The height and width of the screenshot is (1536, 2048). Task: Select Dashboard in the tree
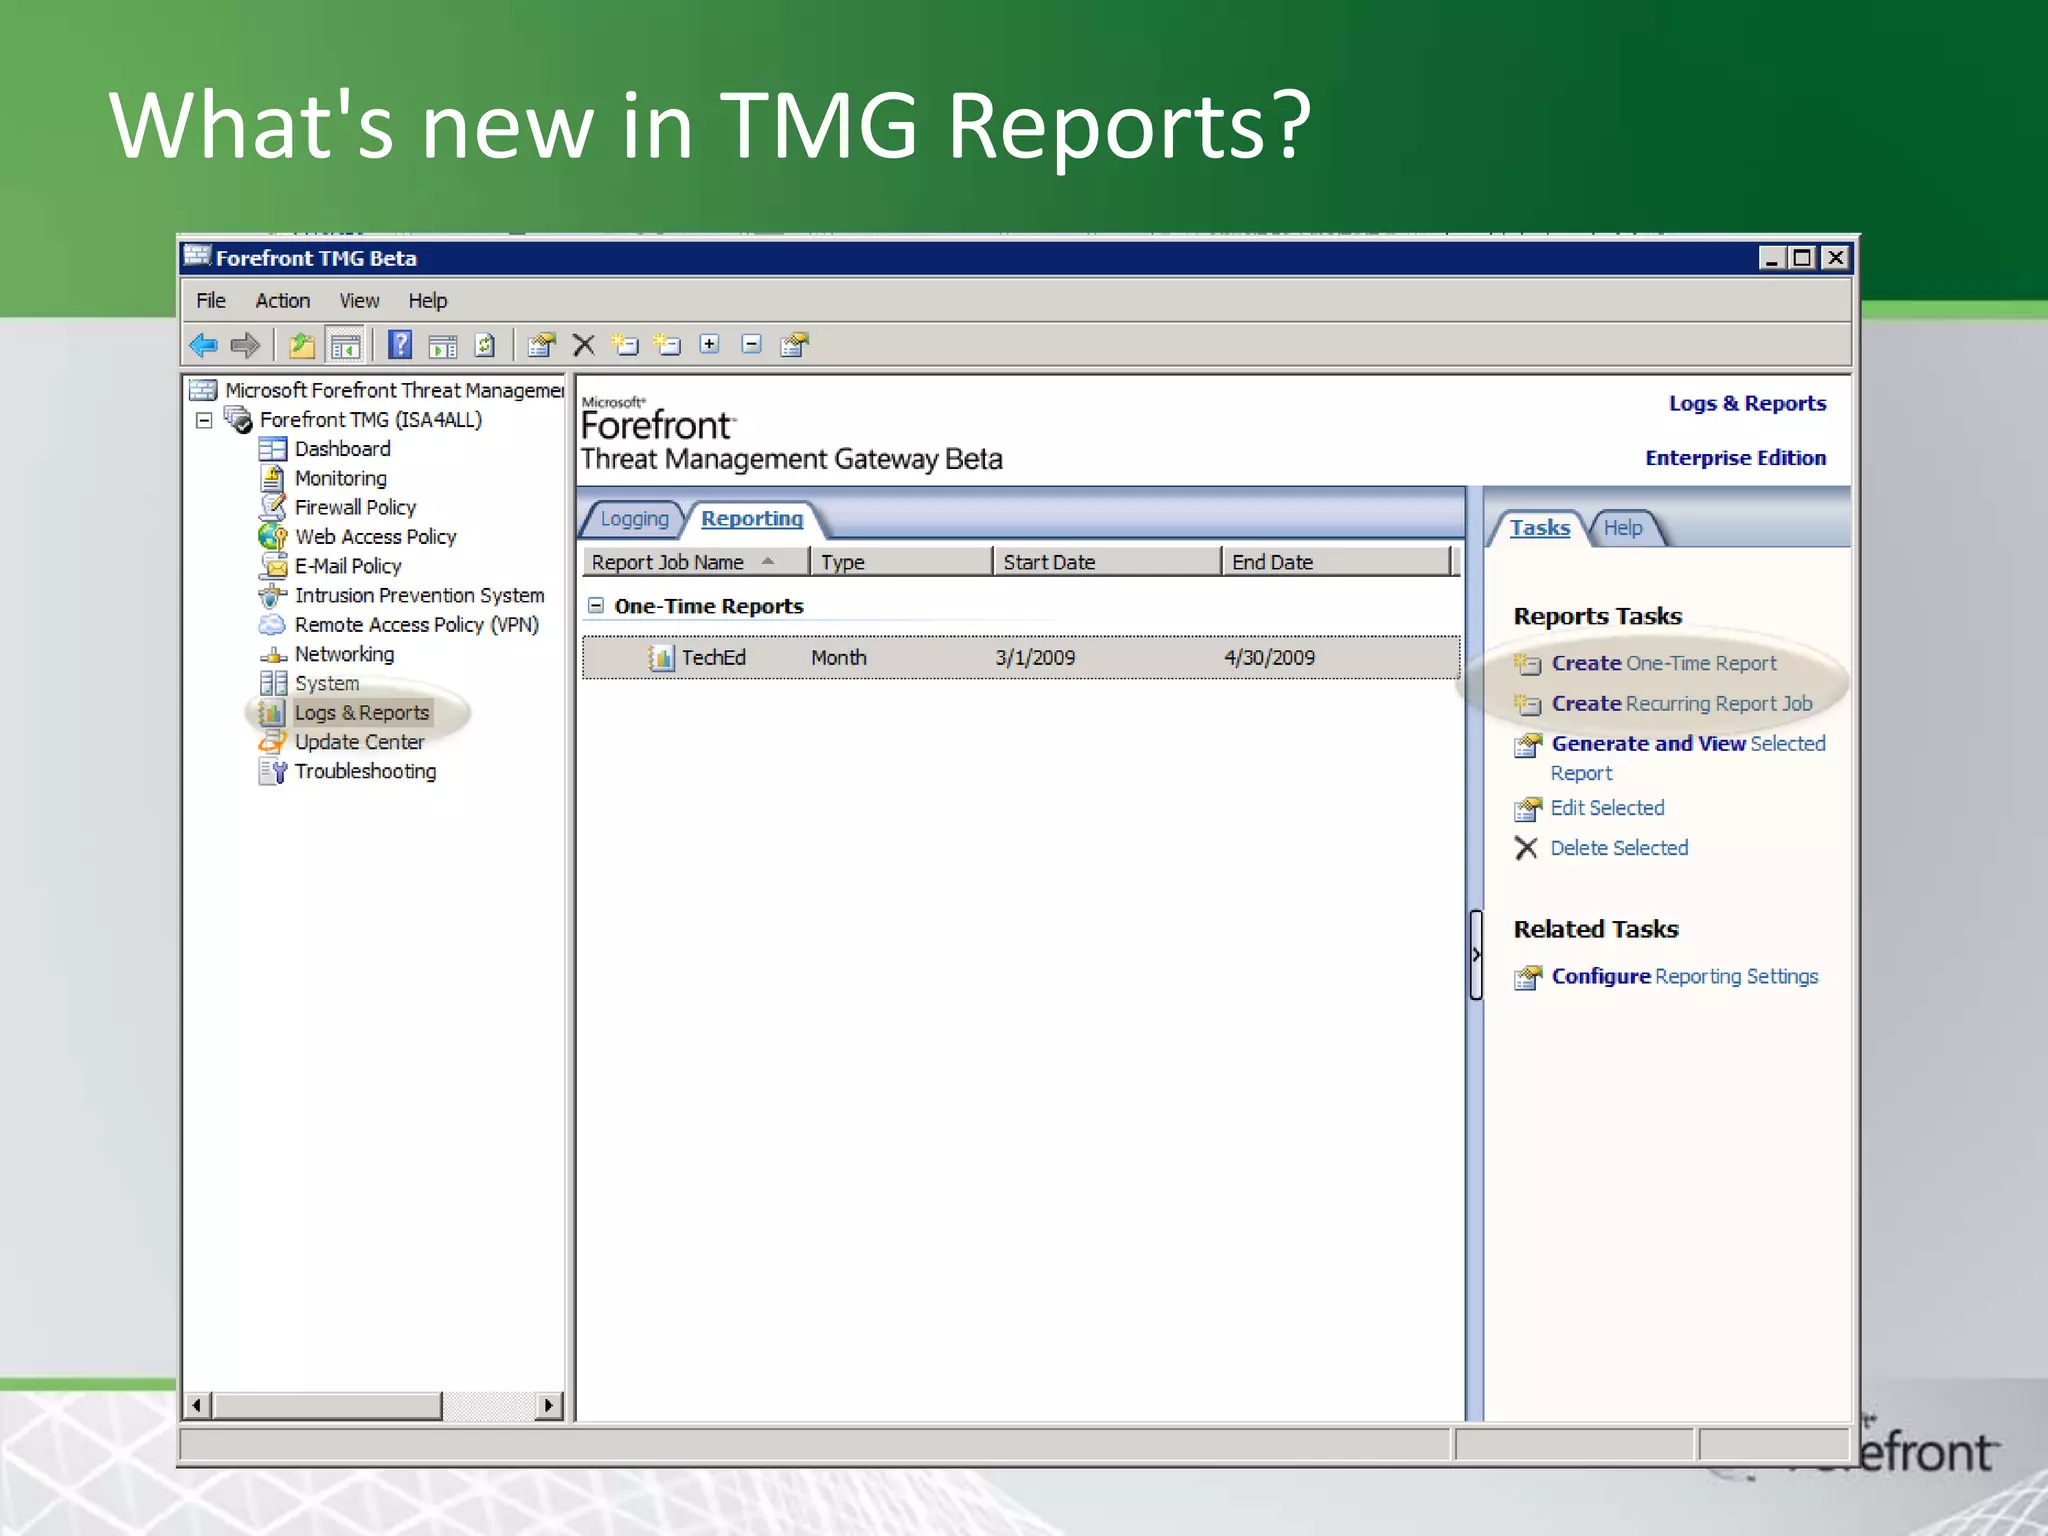click(x=342, y=449)
